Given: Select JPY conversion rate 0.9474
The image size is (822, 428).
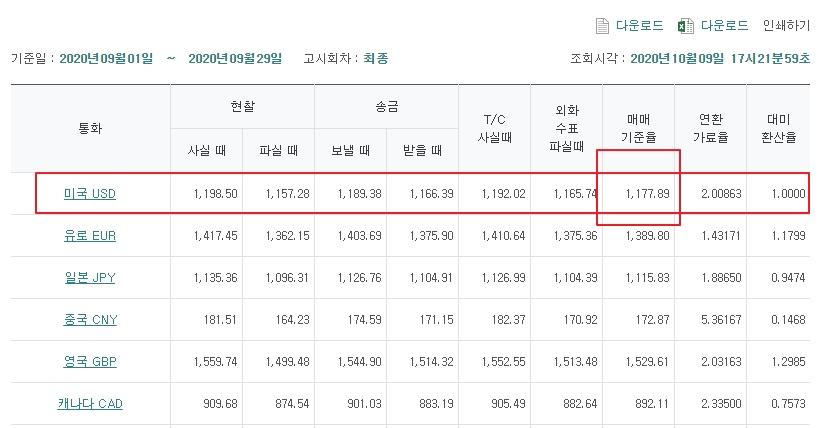Looking at the screenshot, I should 788,277.
